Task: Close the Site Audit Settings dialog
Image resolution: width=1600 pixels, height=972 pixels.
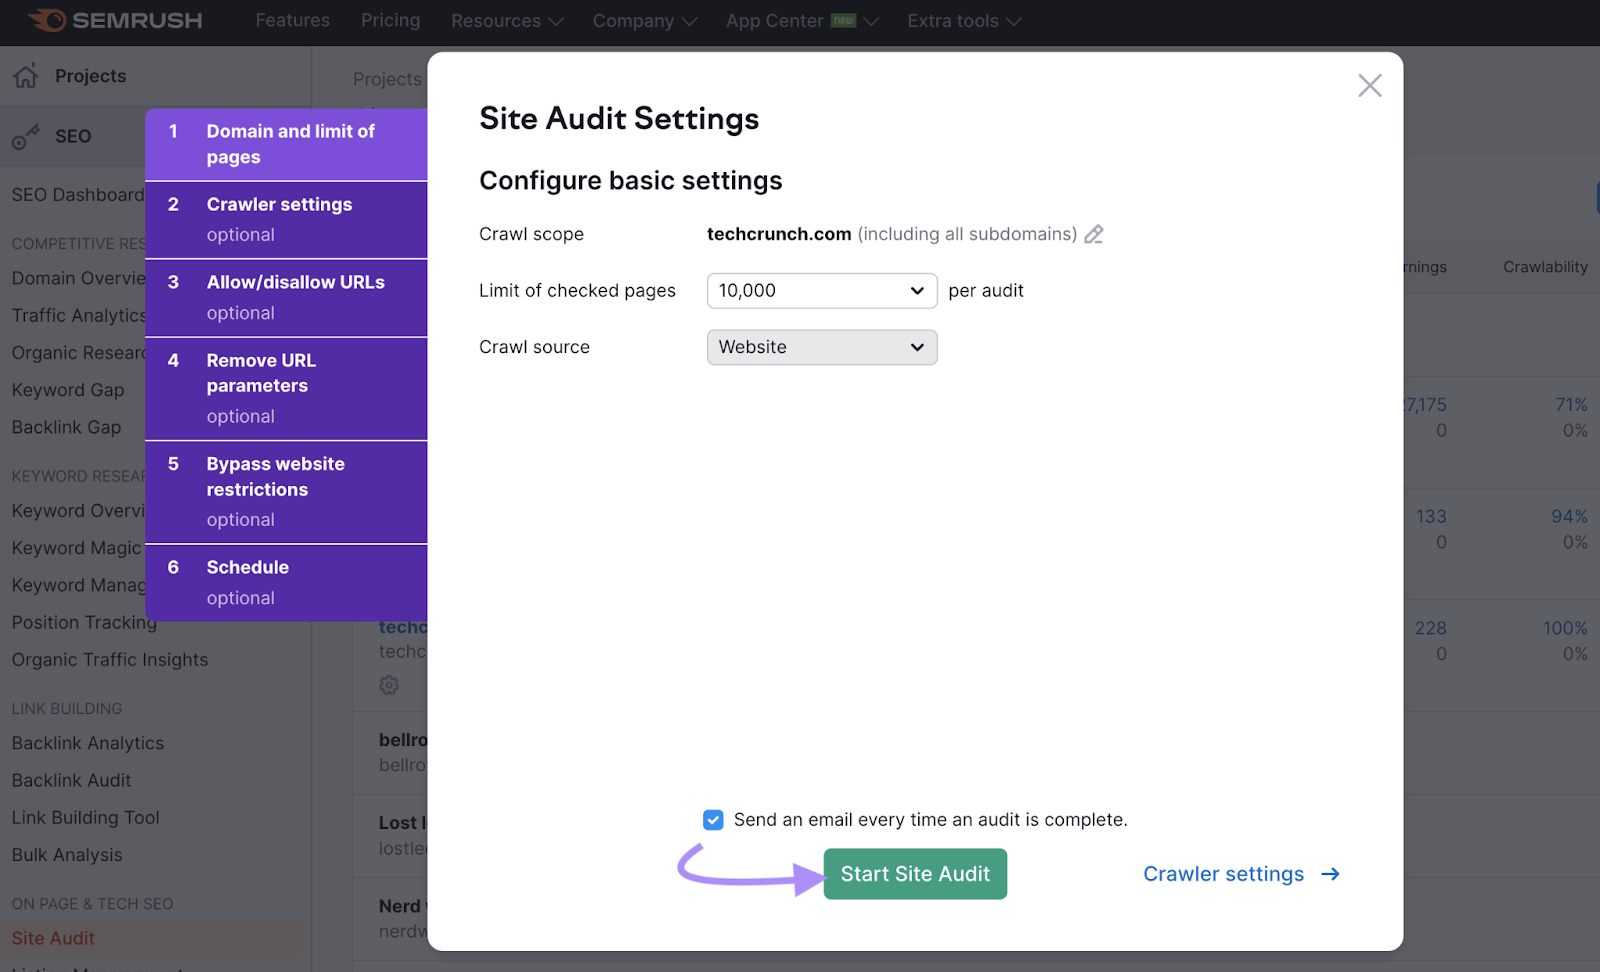Action: coord(1369,85)
